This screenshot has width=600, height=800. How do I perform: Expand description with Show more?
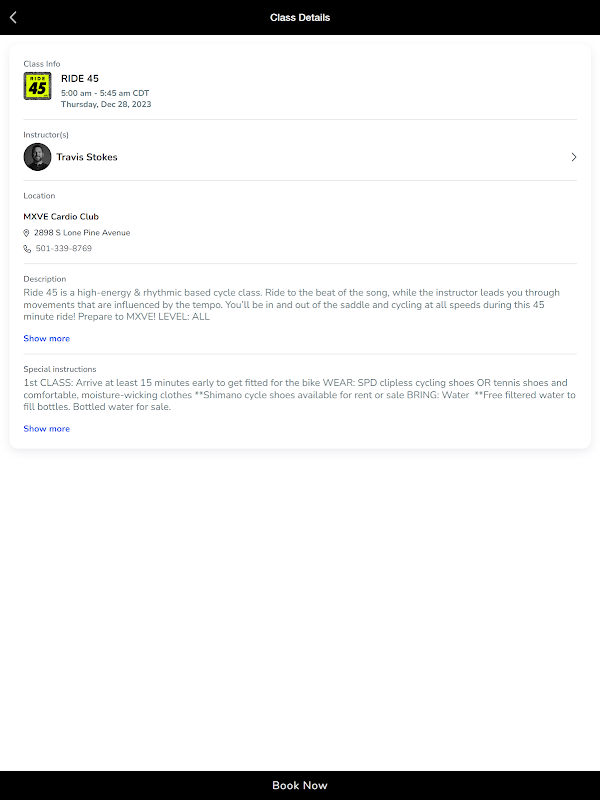coord(46,339)
